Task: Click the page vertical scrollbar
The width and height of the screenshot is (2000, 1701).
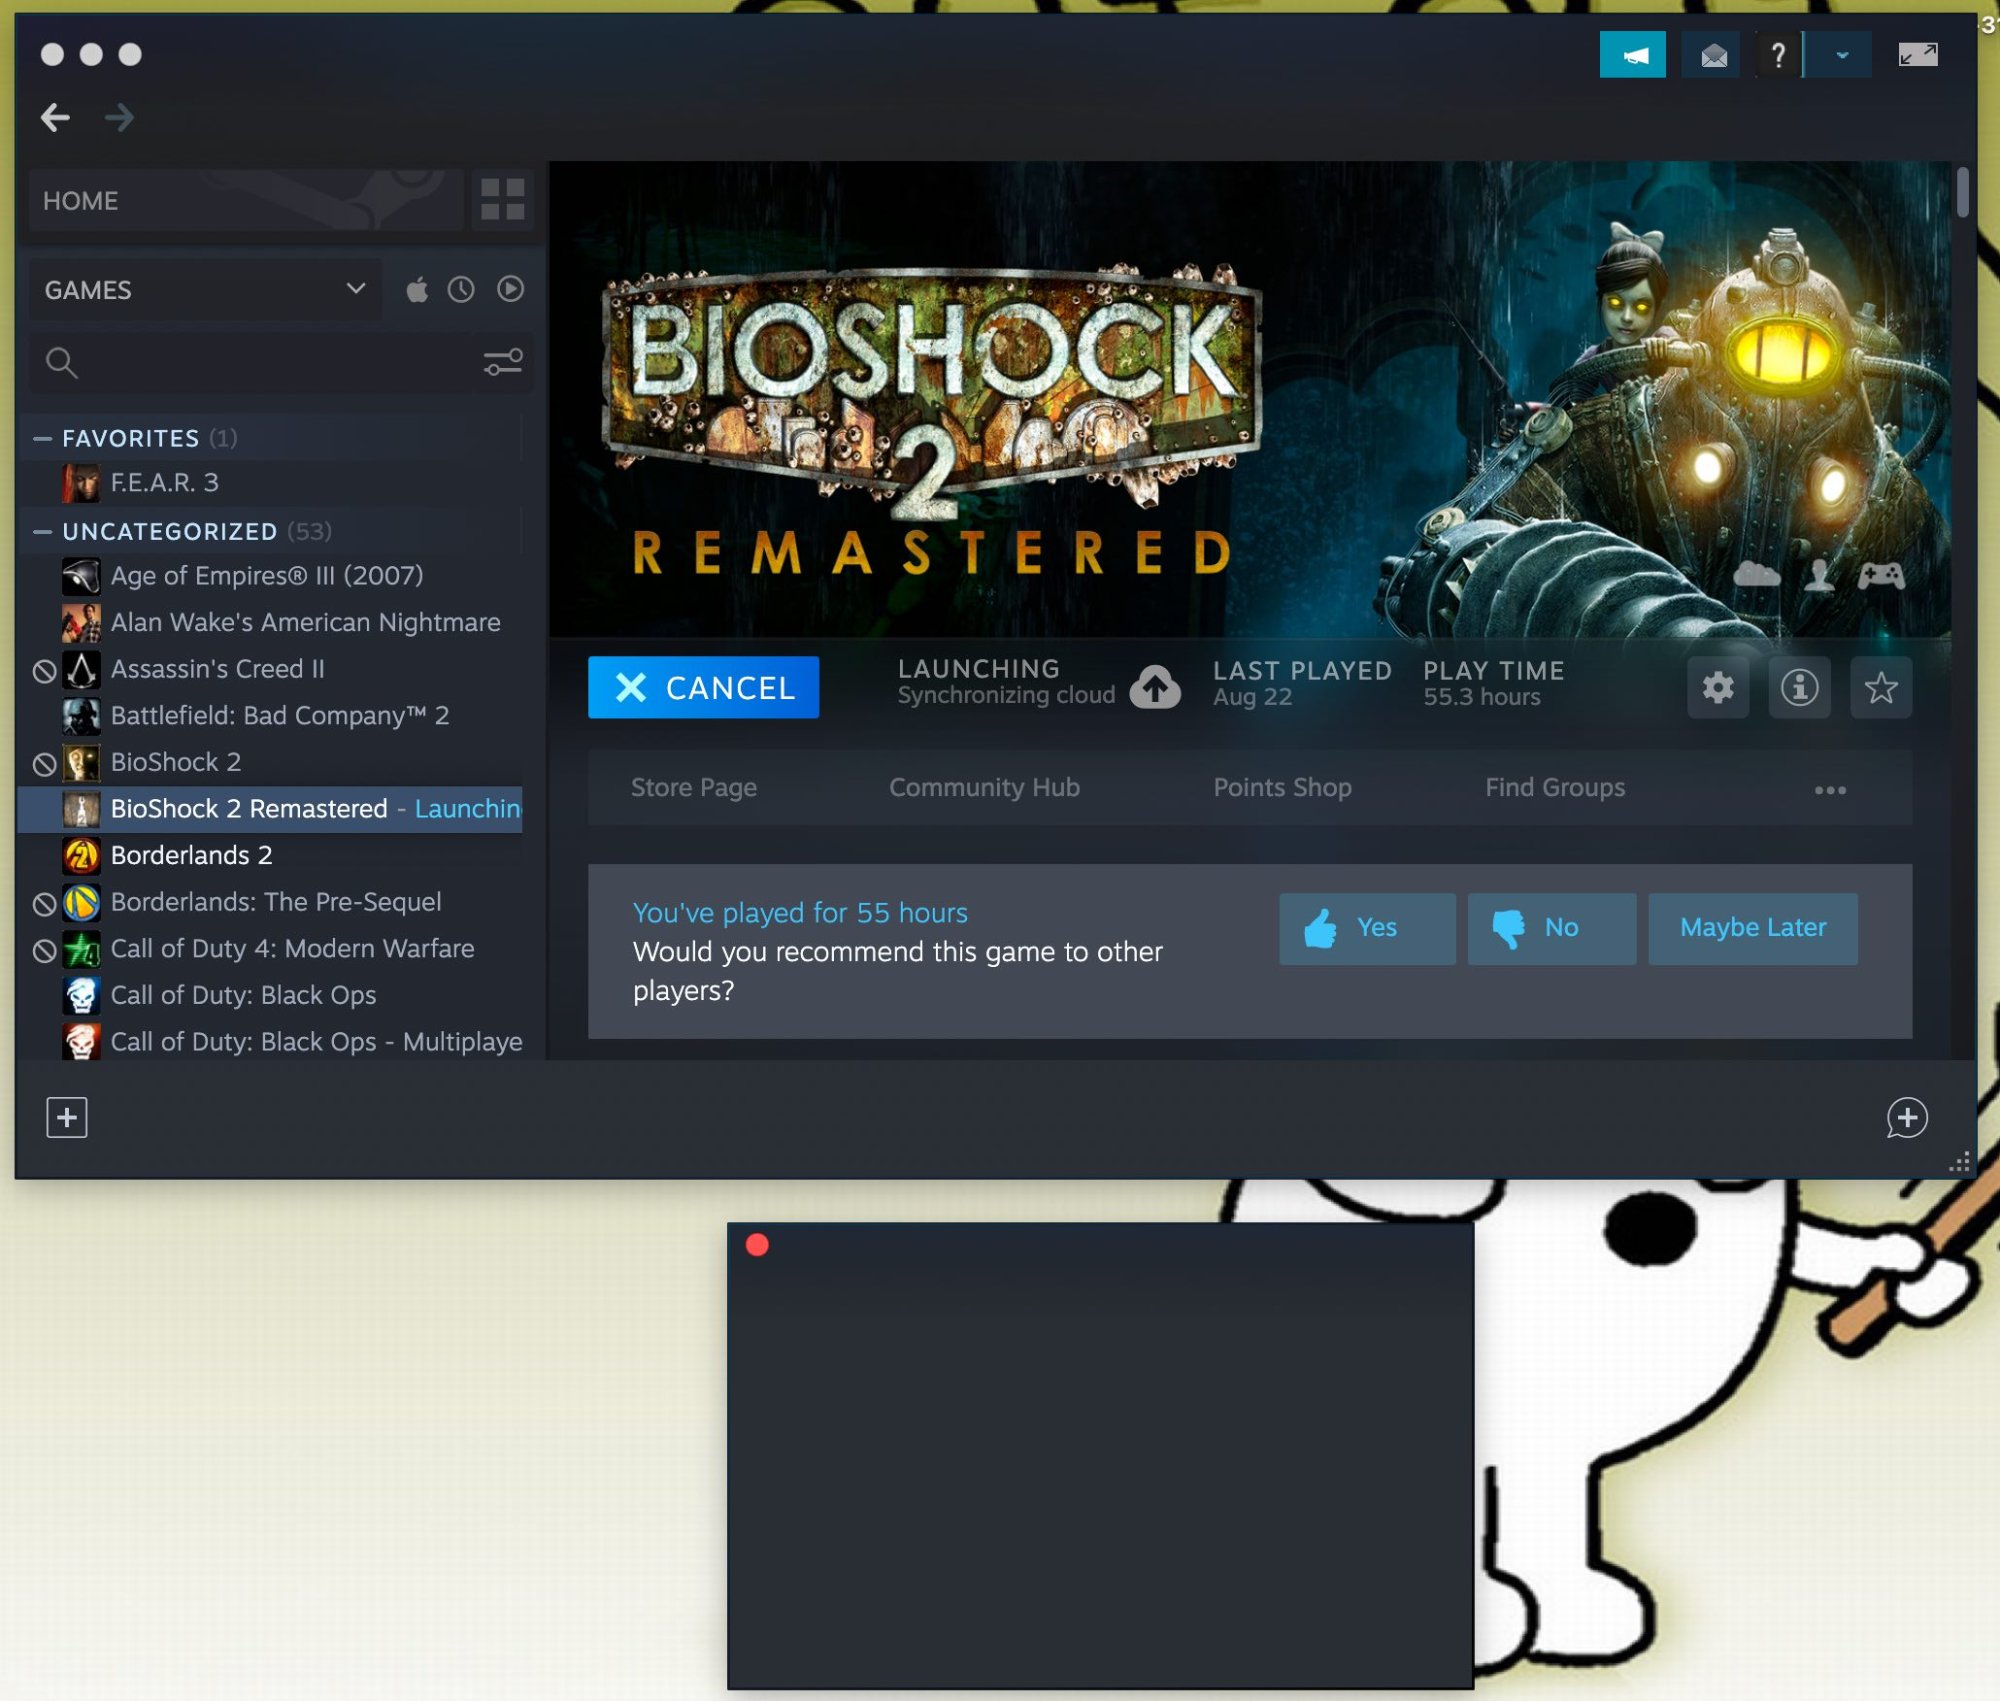Action: tap(1962, 192)
